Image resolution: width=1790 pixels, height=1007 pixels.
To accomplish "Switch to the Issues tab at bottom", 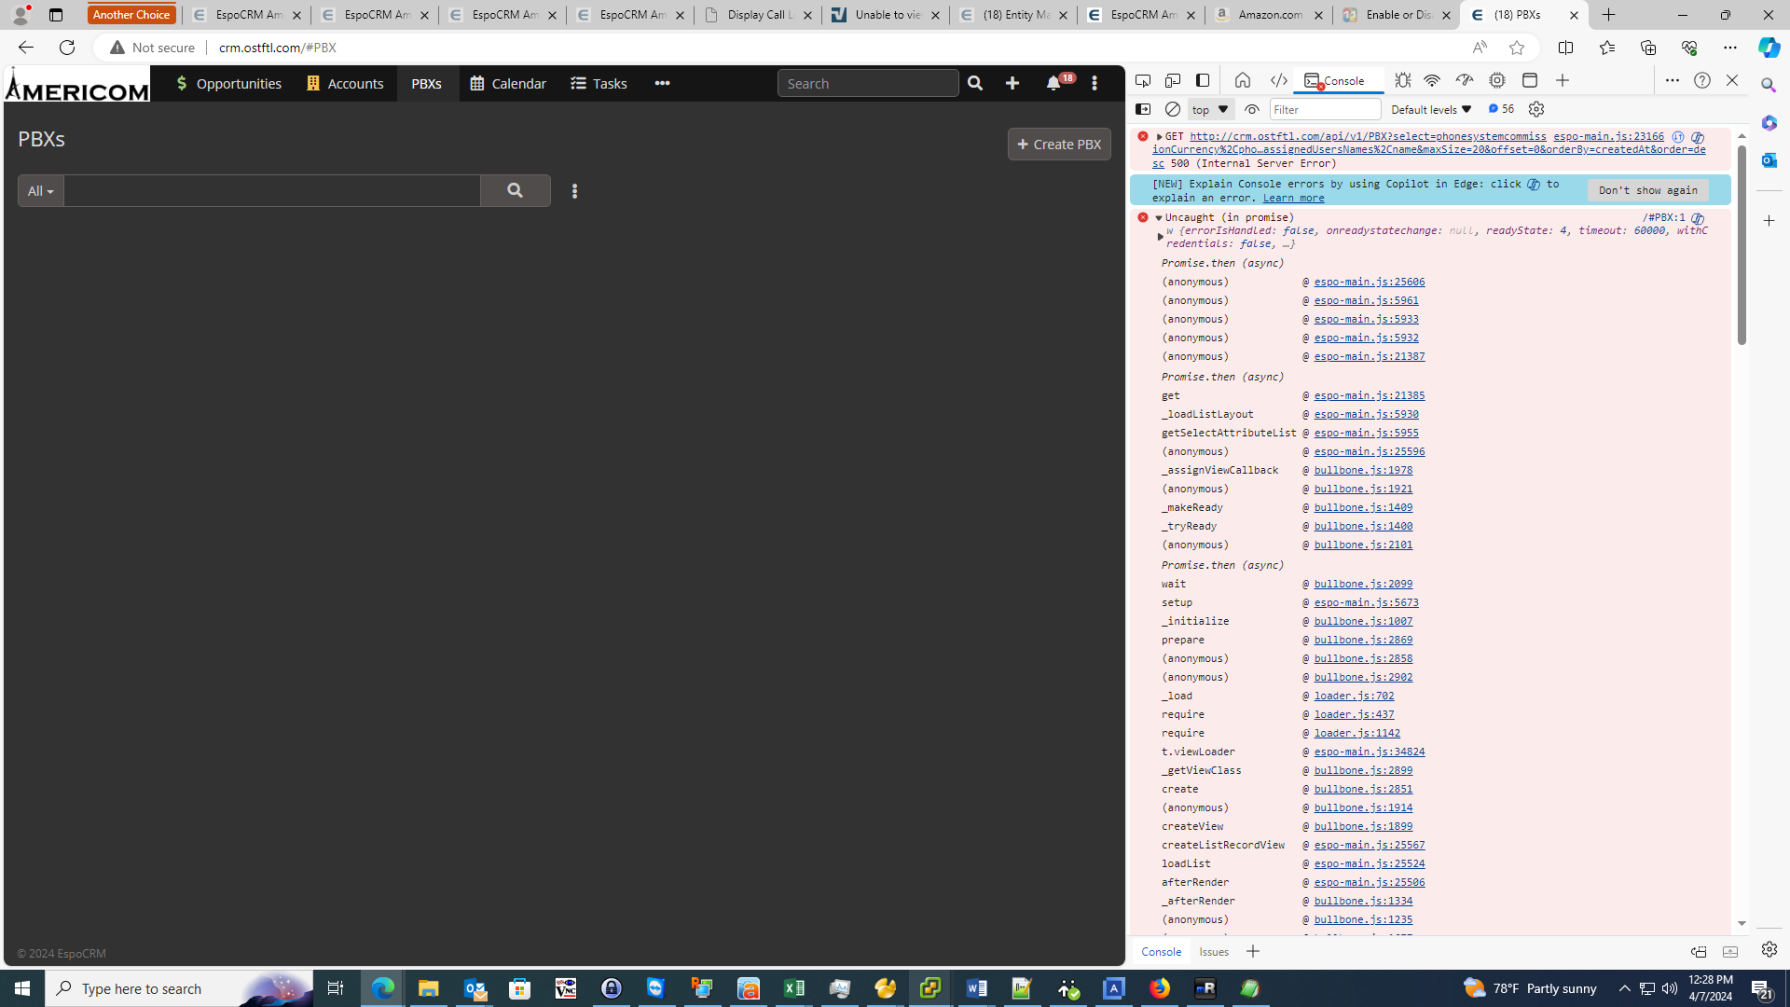I will 1213,951.
